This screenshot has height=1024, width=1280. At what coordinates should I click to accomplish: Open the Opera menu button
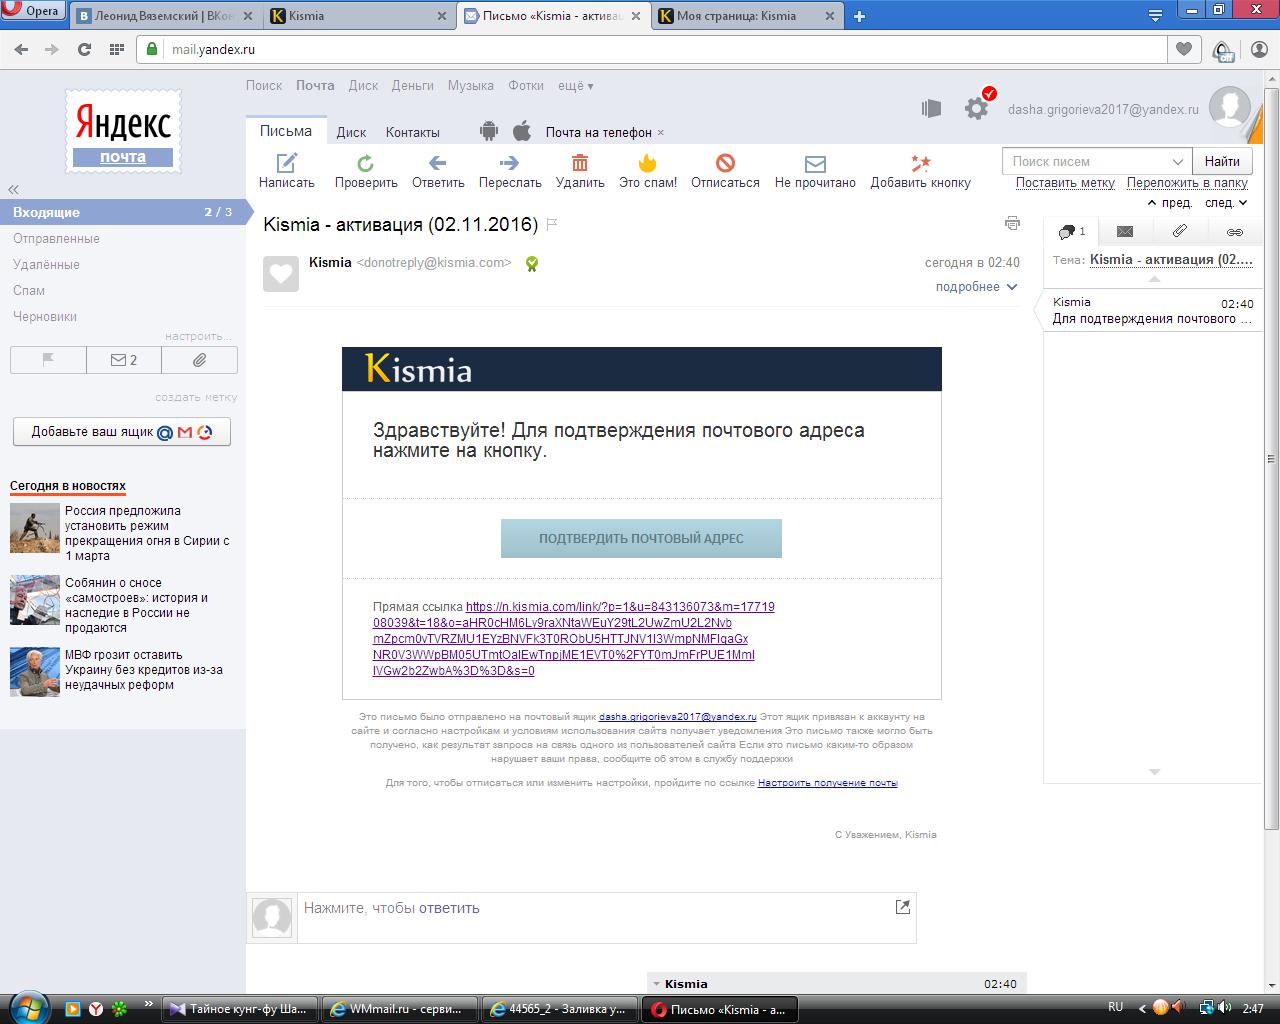click(x=33, y=11)
